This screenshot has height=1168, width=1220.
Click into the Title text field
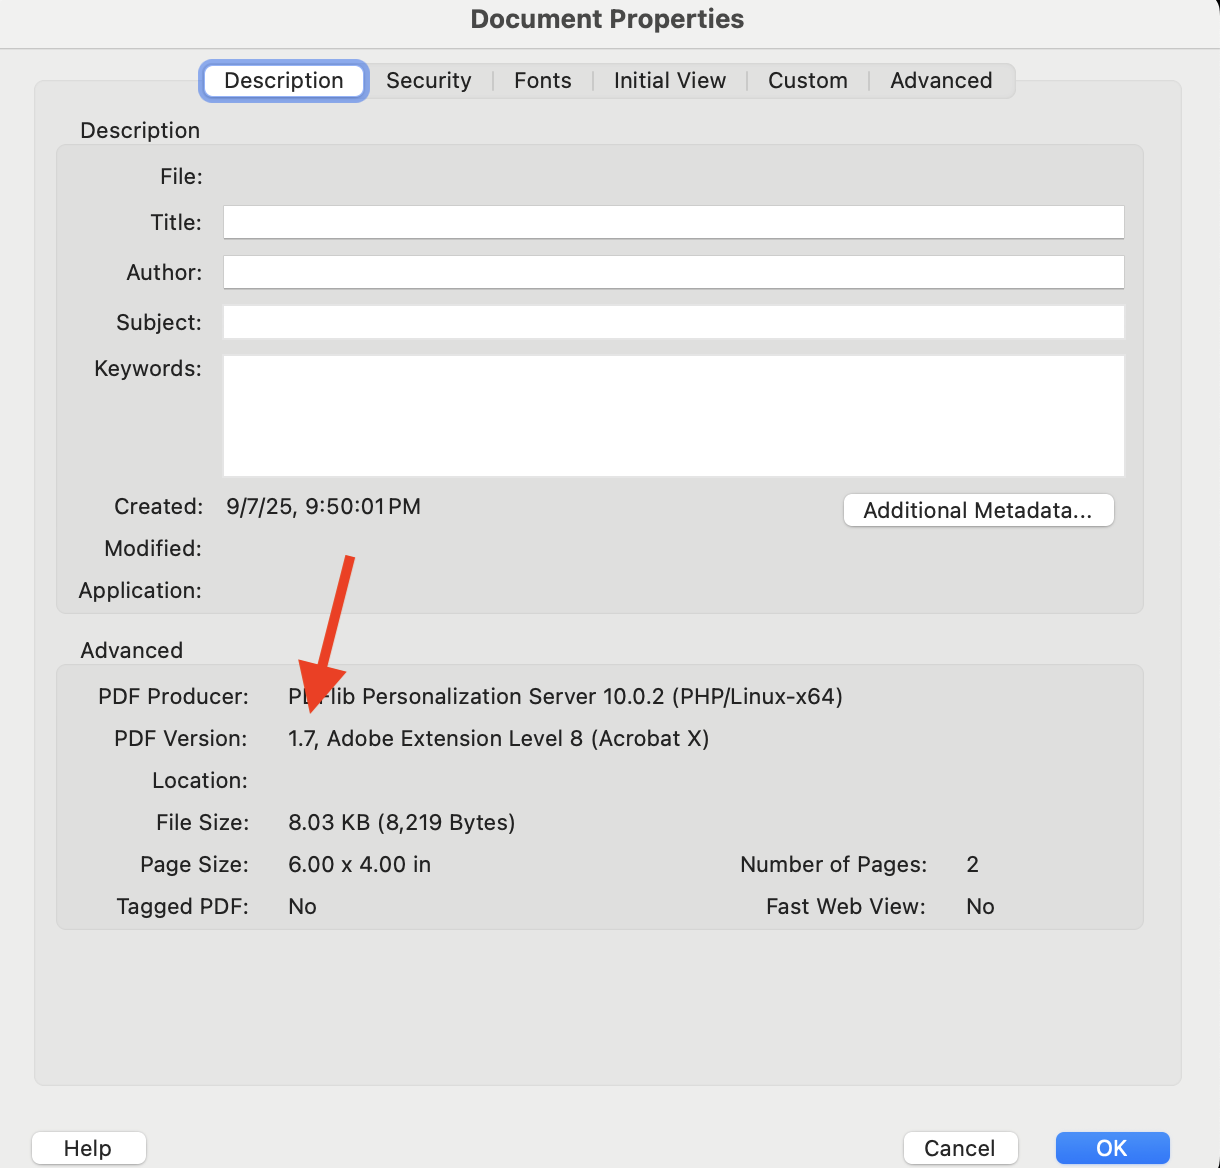tap(673, 222)
